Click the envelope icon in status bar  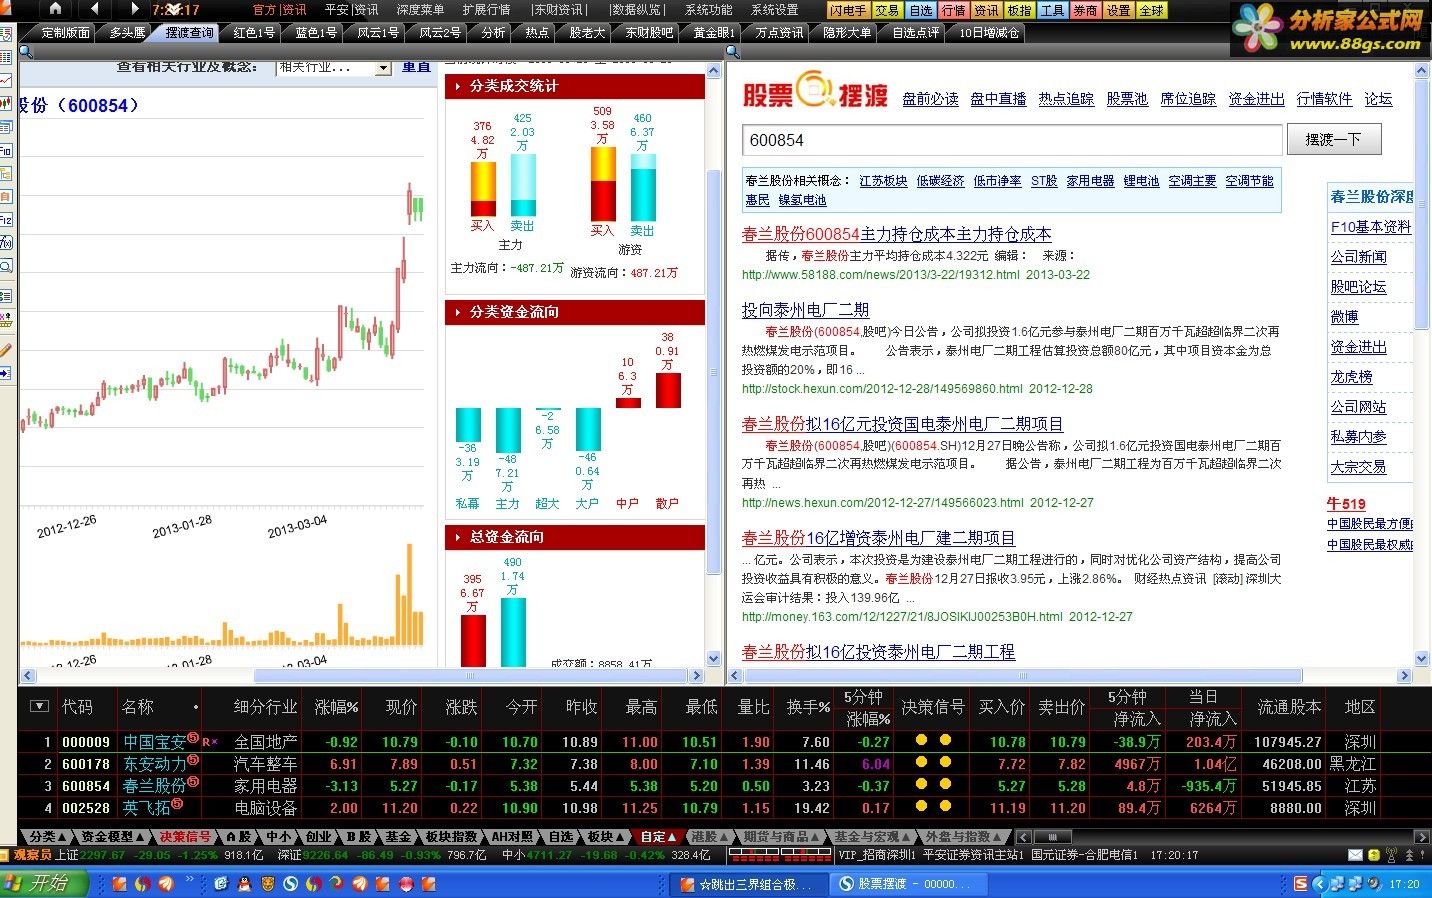pyautogui.click(x=1354, y=855)
